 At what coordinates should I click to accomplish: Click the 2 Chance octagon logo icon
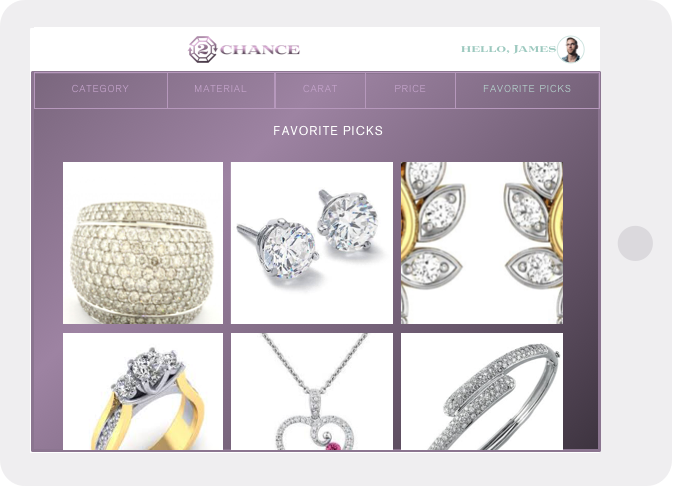click(203, 50)
